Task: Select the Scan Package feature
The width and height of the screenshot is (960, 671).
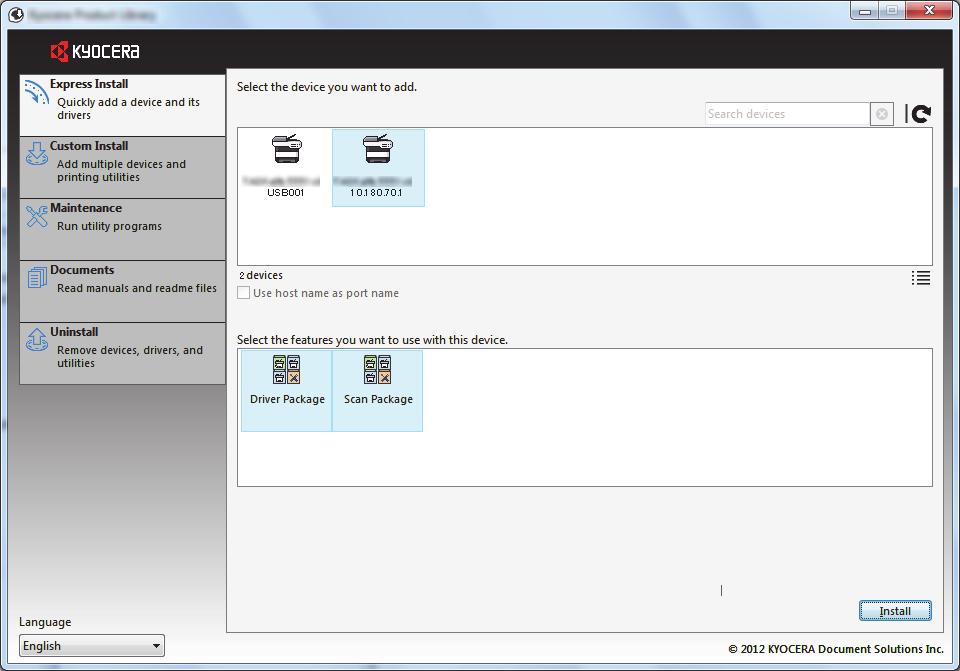Action: (x=377, y=391)
